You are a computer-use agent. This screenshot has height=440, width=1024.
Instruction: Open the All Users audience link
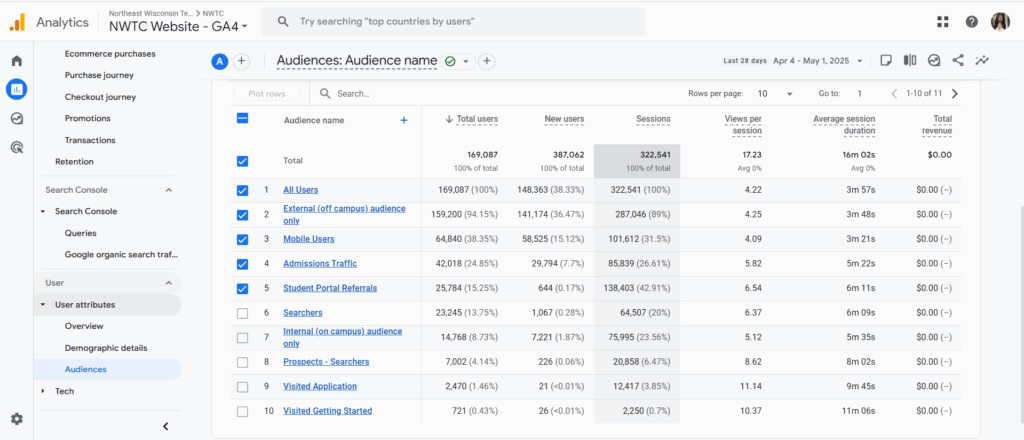coord(300,190)
